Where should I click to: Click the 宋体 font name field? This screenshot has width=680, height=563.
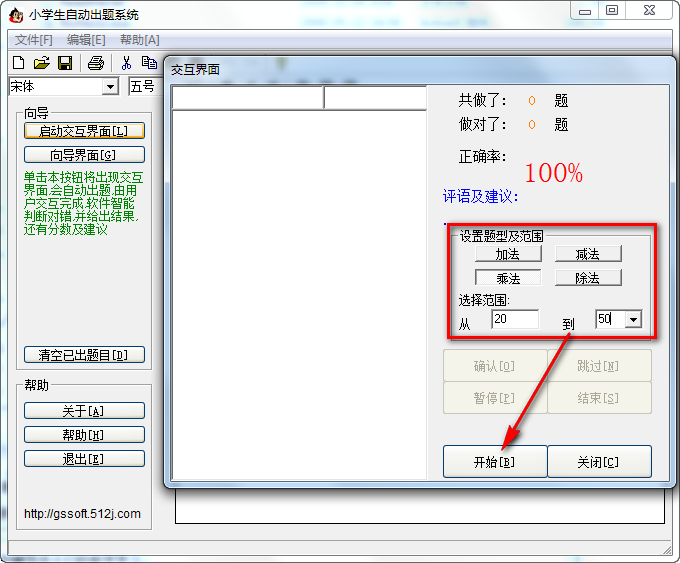click(x=56, y=87)
